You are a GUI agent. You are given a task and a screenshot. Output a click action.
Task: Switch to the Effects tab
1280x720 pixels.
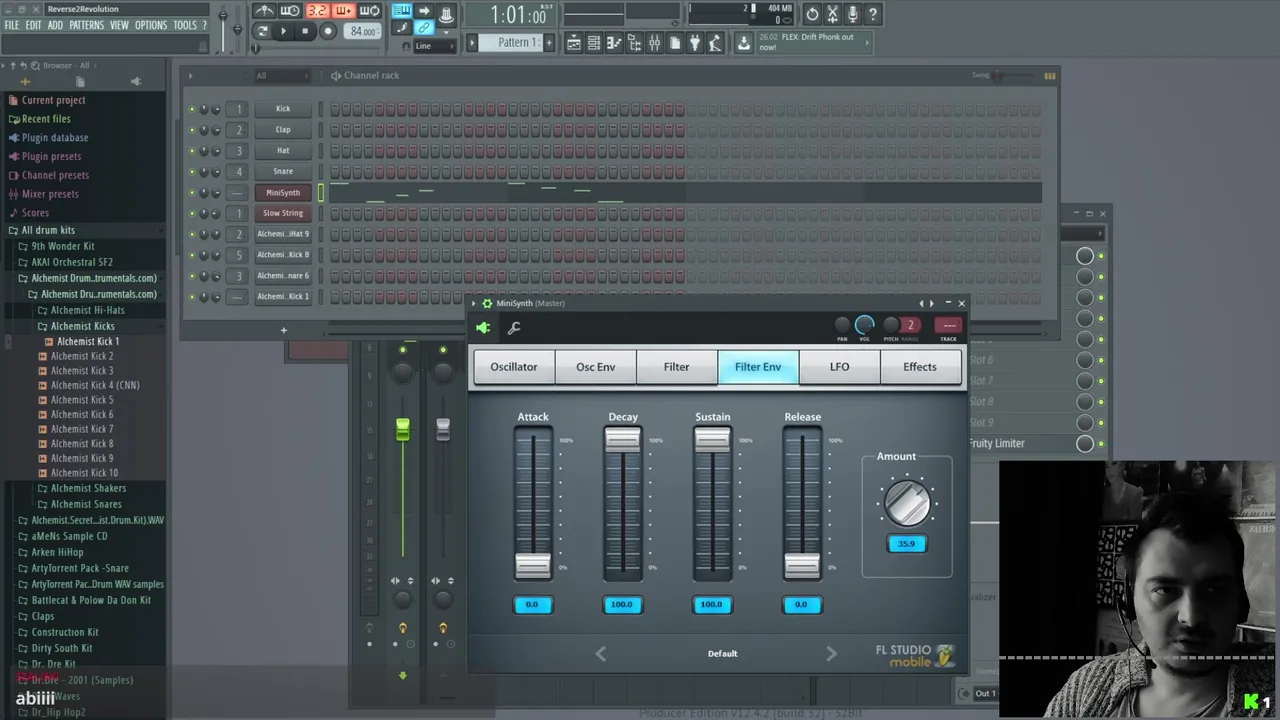920,367
